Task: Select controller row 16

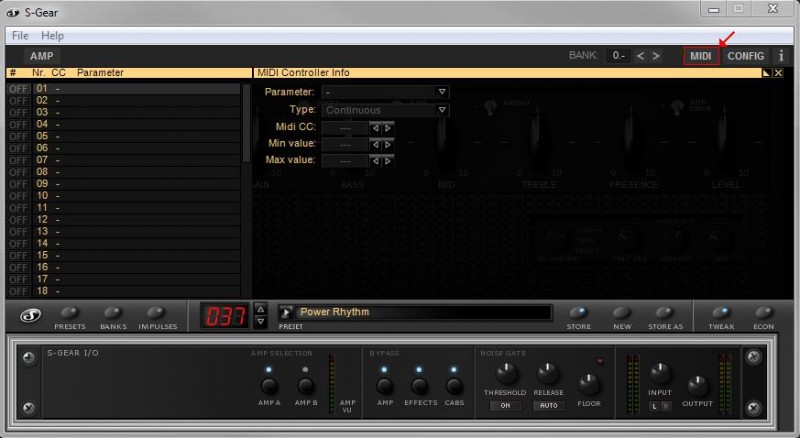Action: coord(136,267)
